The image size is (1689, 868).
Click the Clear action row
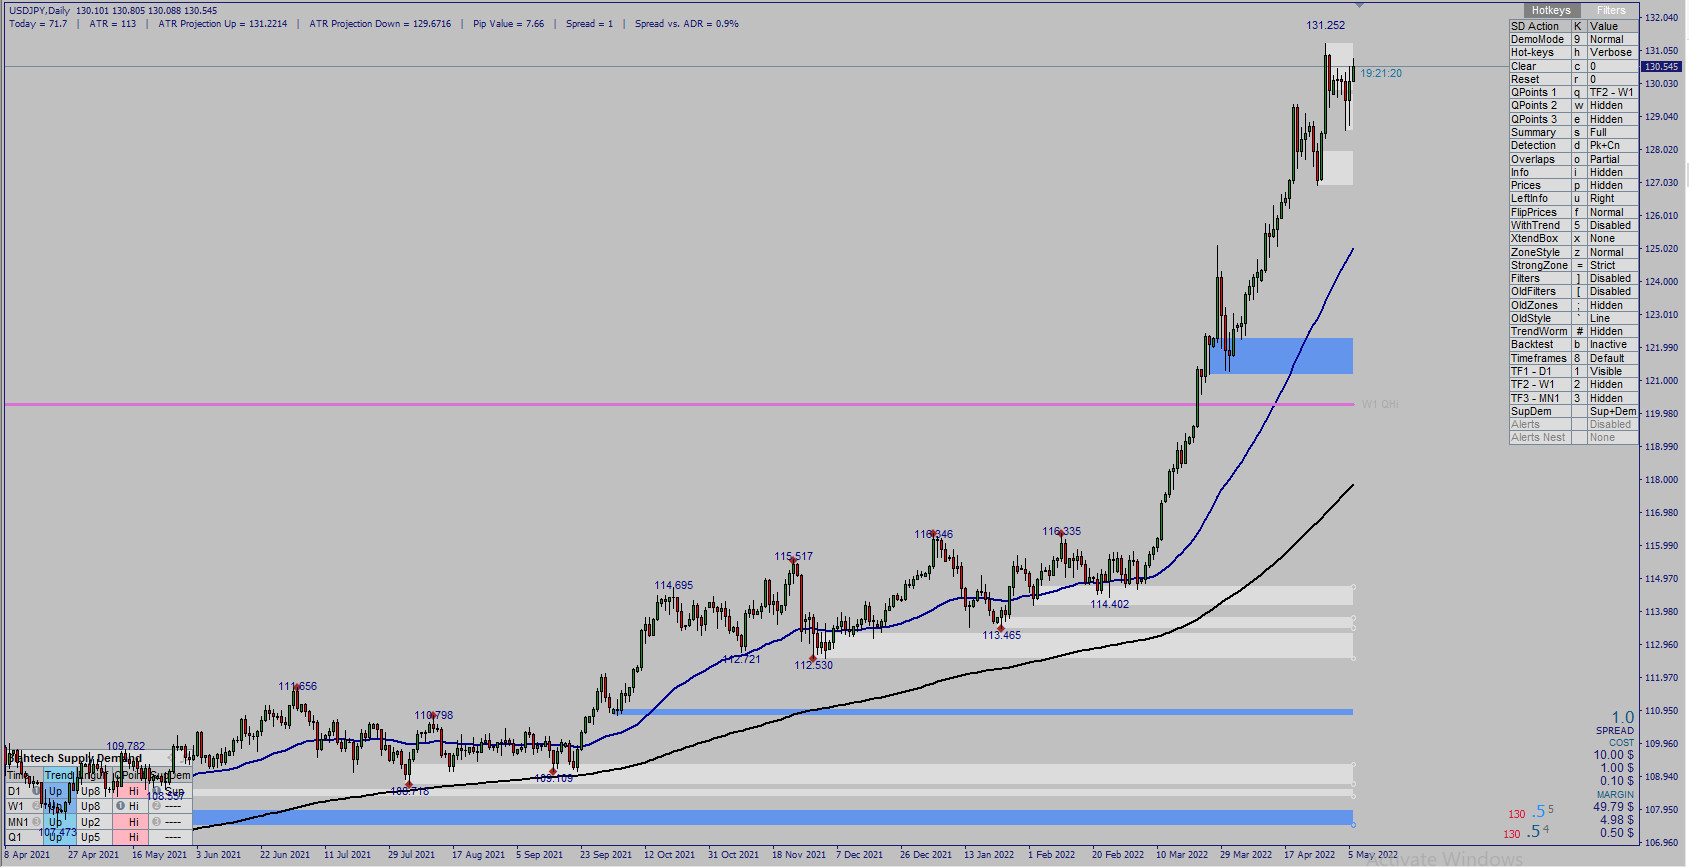tap(1573, 66)
